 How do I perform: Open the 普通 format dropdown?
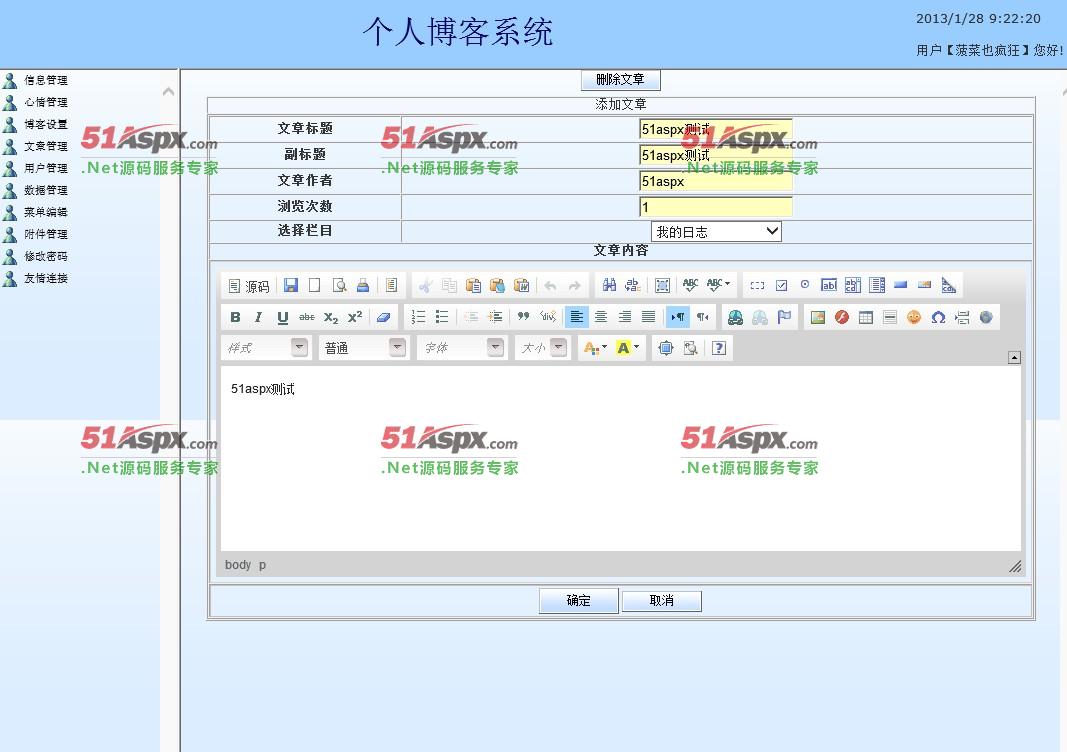pyautogui.click(x=365, y=348)
